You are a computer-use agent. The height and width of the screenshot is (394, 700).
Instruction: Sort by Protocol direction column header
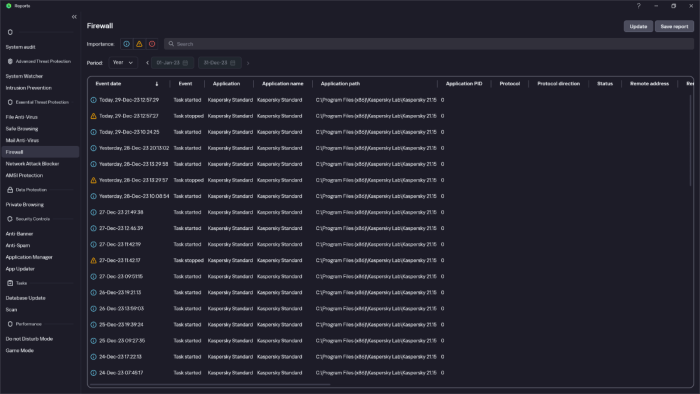pos(558,84)
